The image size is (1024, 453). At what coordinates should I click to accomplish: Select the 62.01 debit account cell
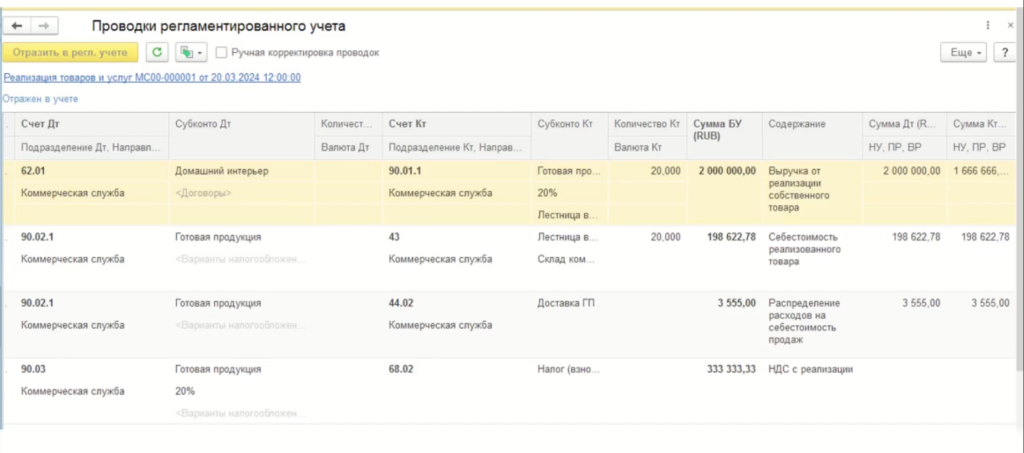pos(93,171)
